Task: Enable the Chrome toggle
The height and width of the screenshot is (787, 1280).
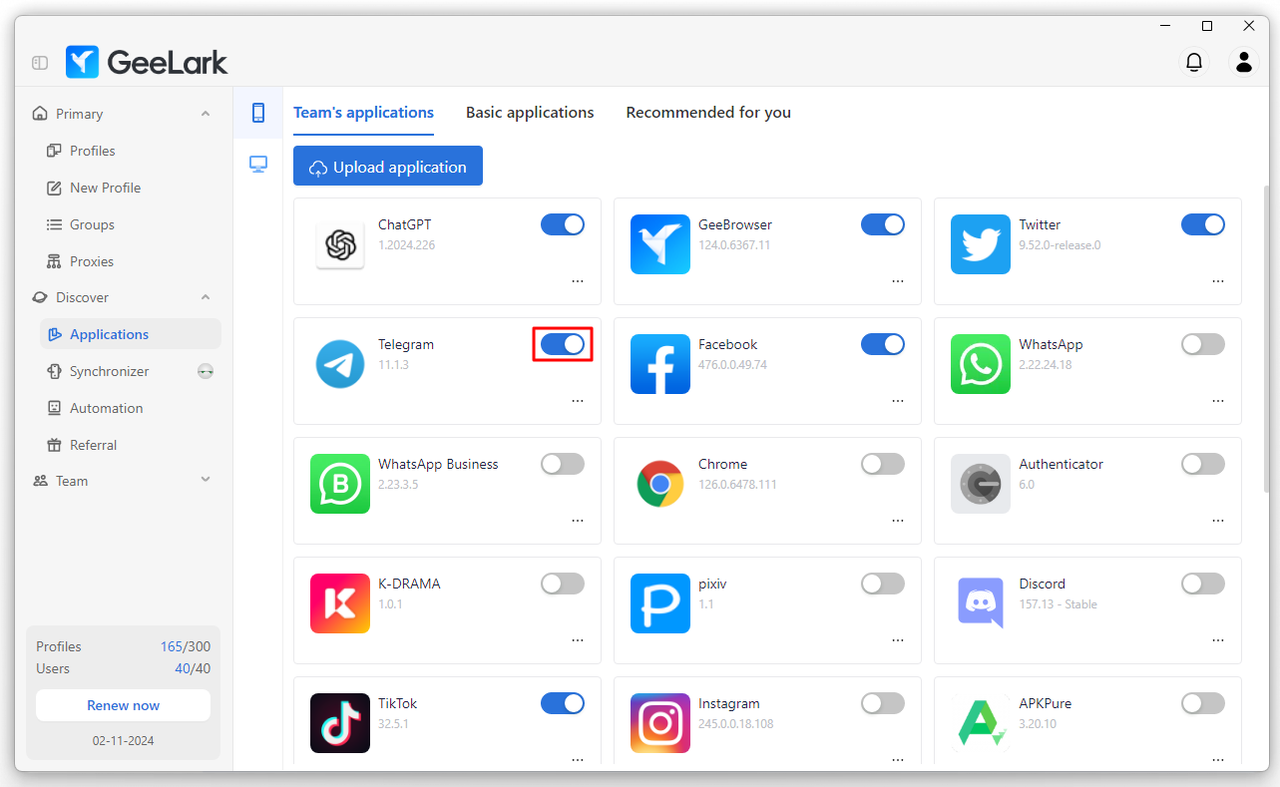Action: click(x=882, y=464)
